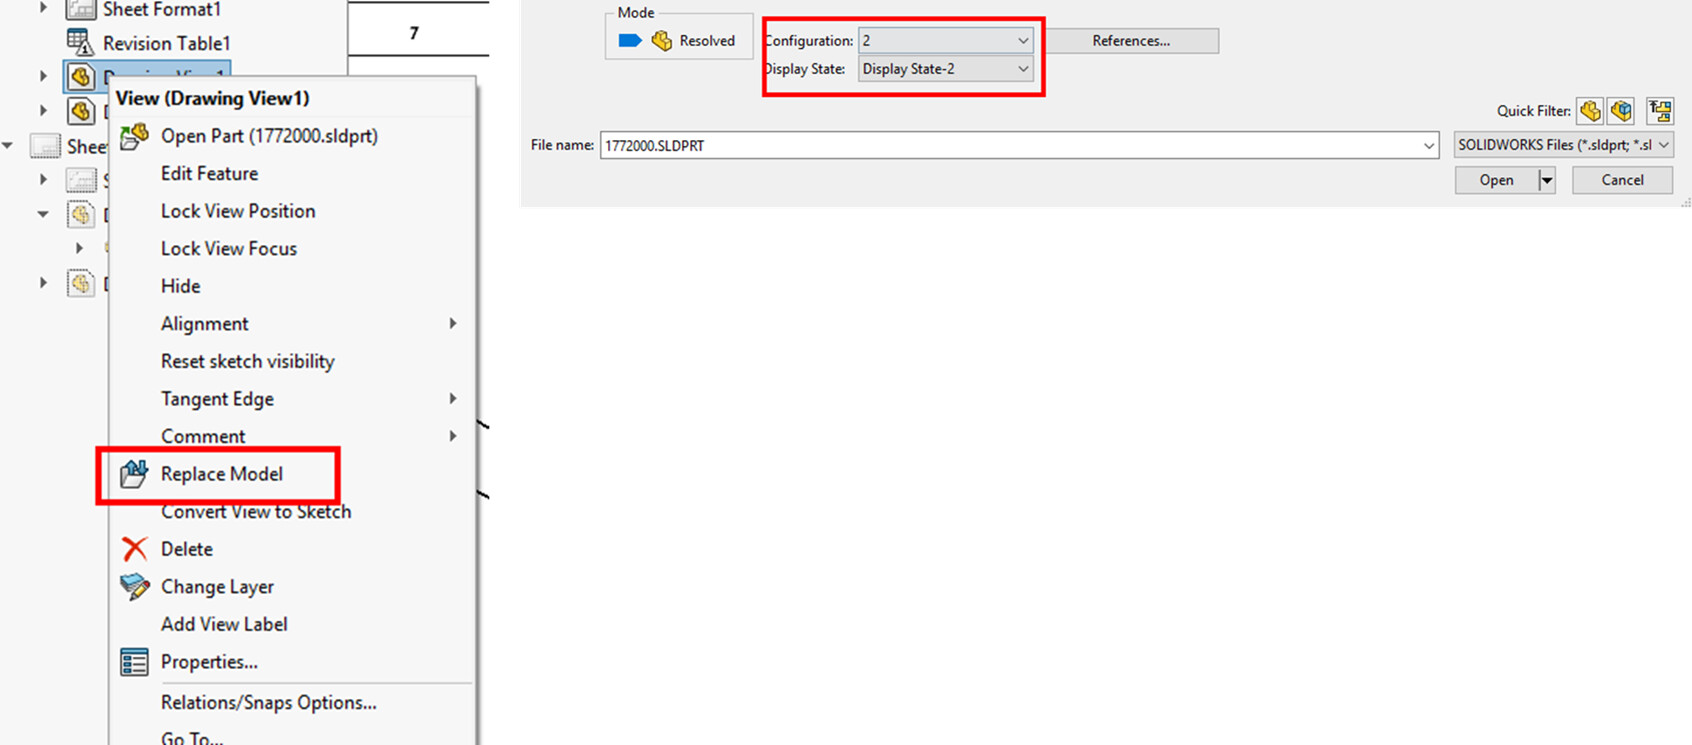
Task: Click the Revision Table1 icon in tree
Action: pos(80,42)
